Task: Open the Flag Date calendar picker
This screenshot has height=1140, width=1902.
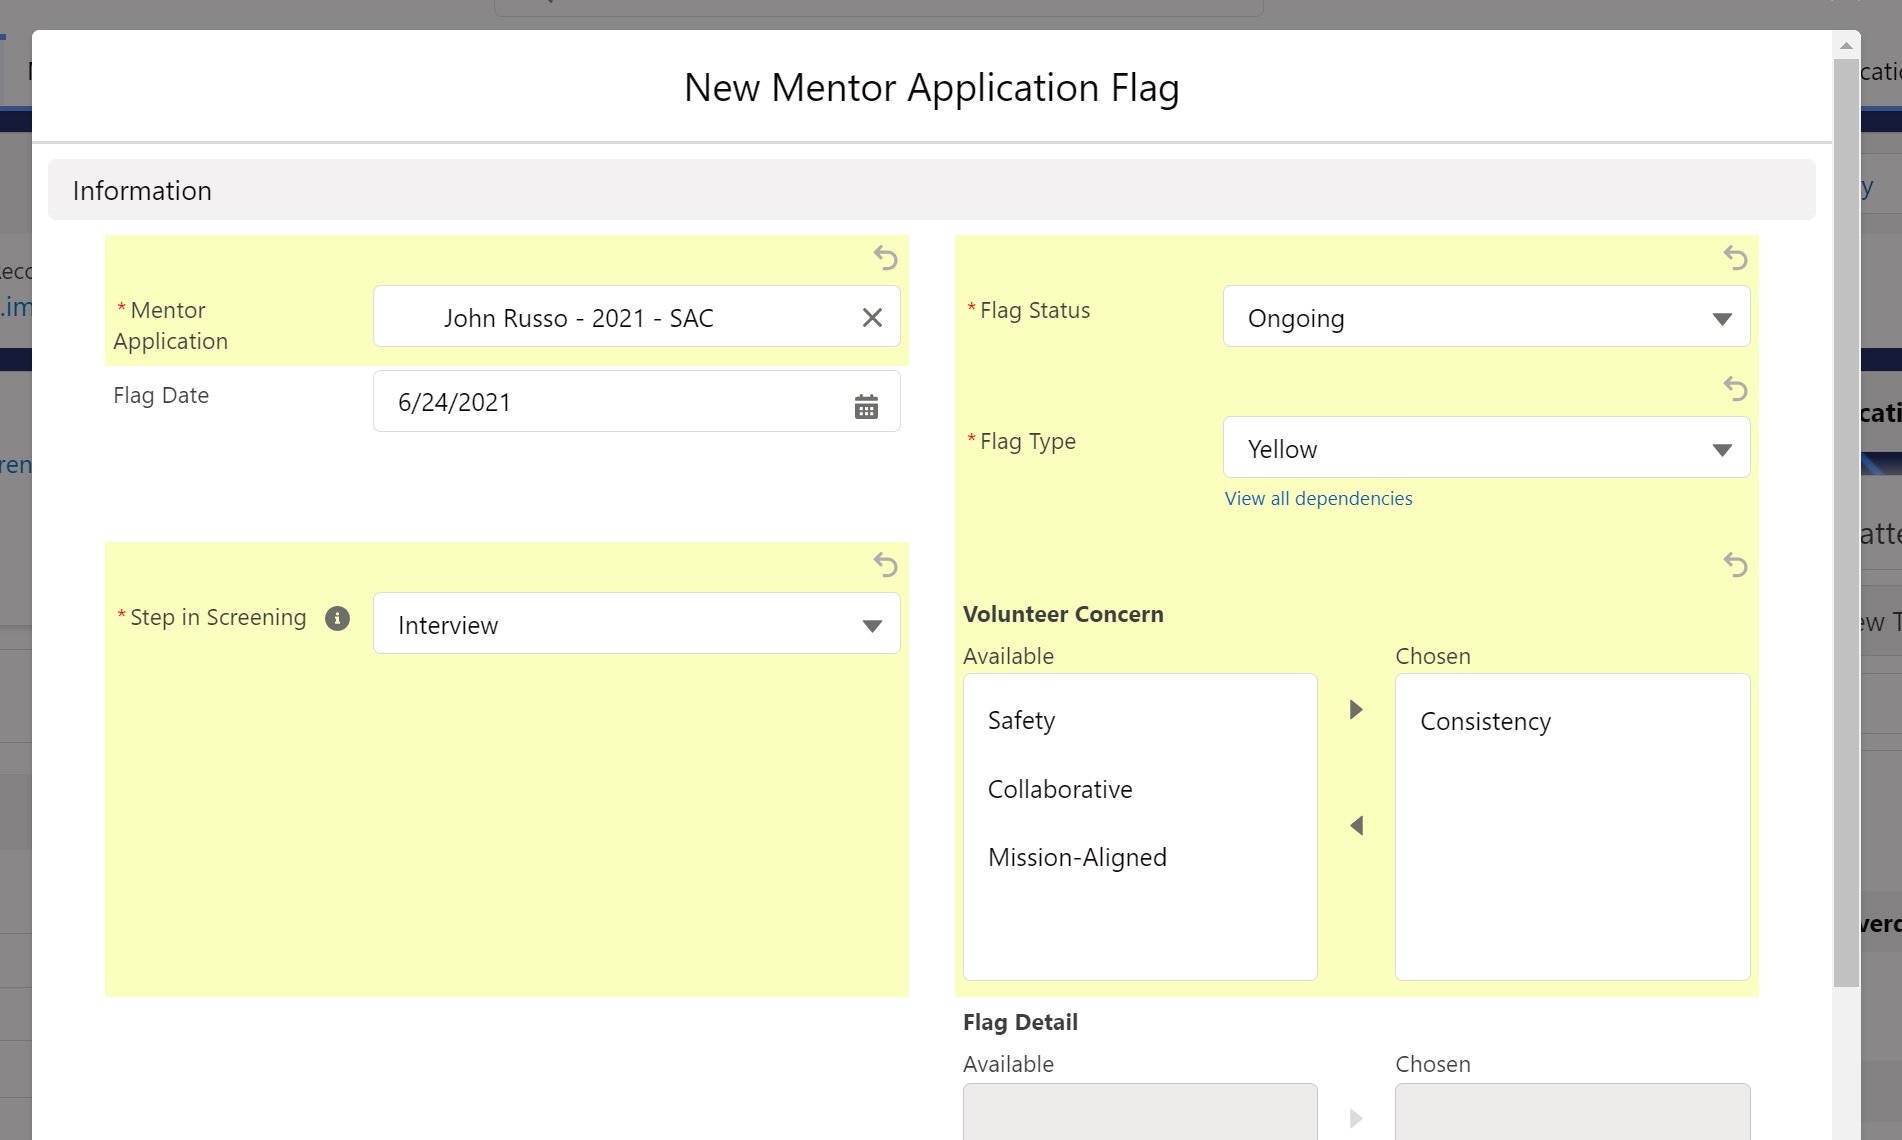Action: point(866,406)
